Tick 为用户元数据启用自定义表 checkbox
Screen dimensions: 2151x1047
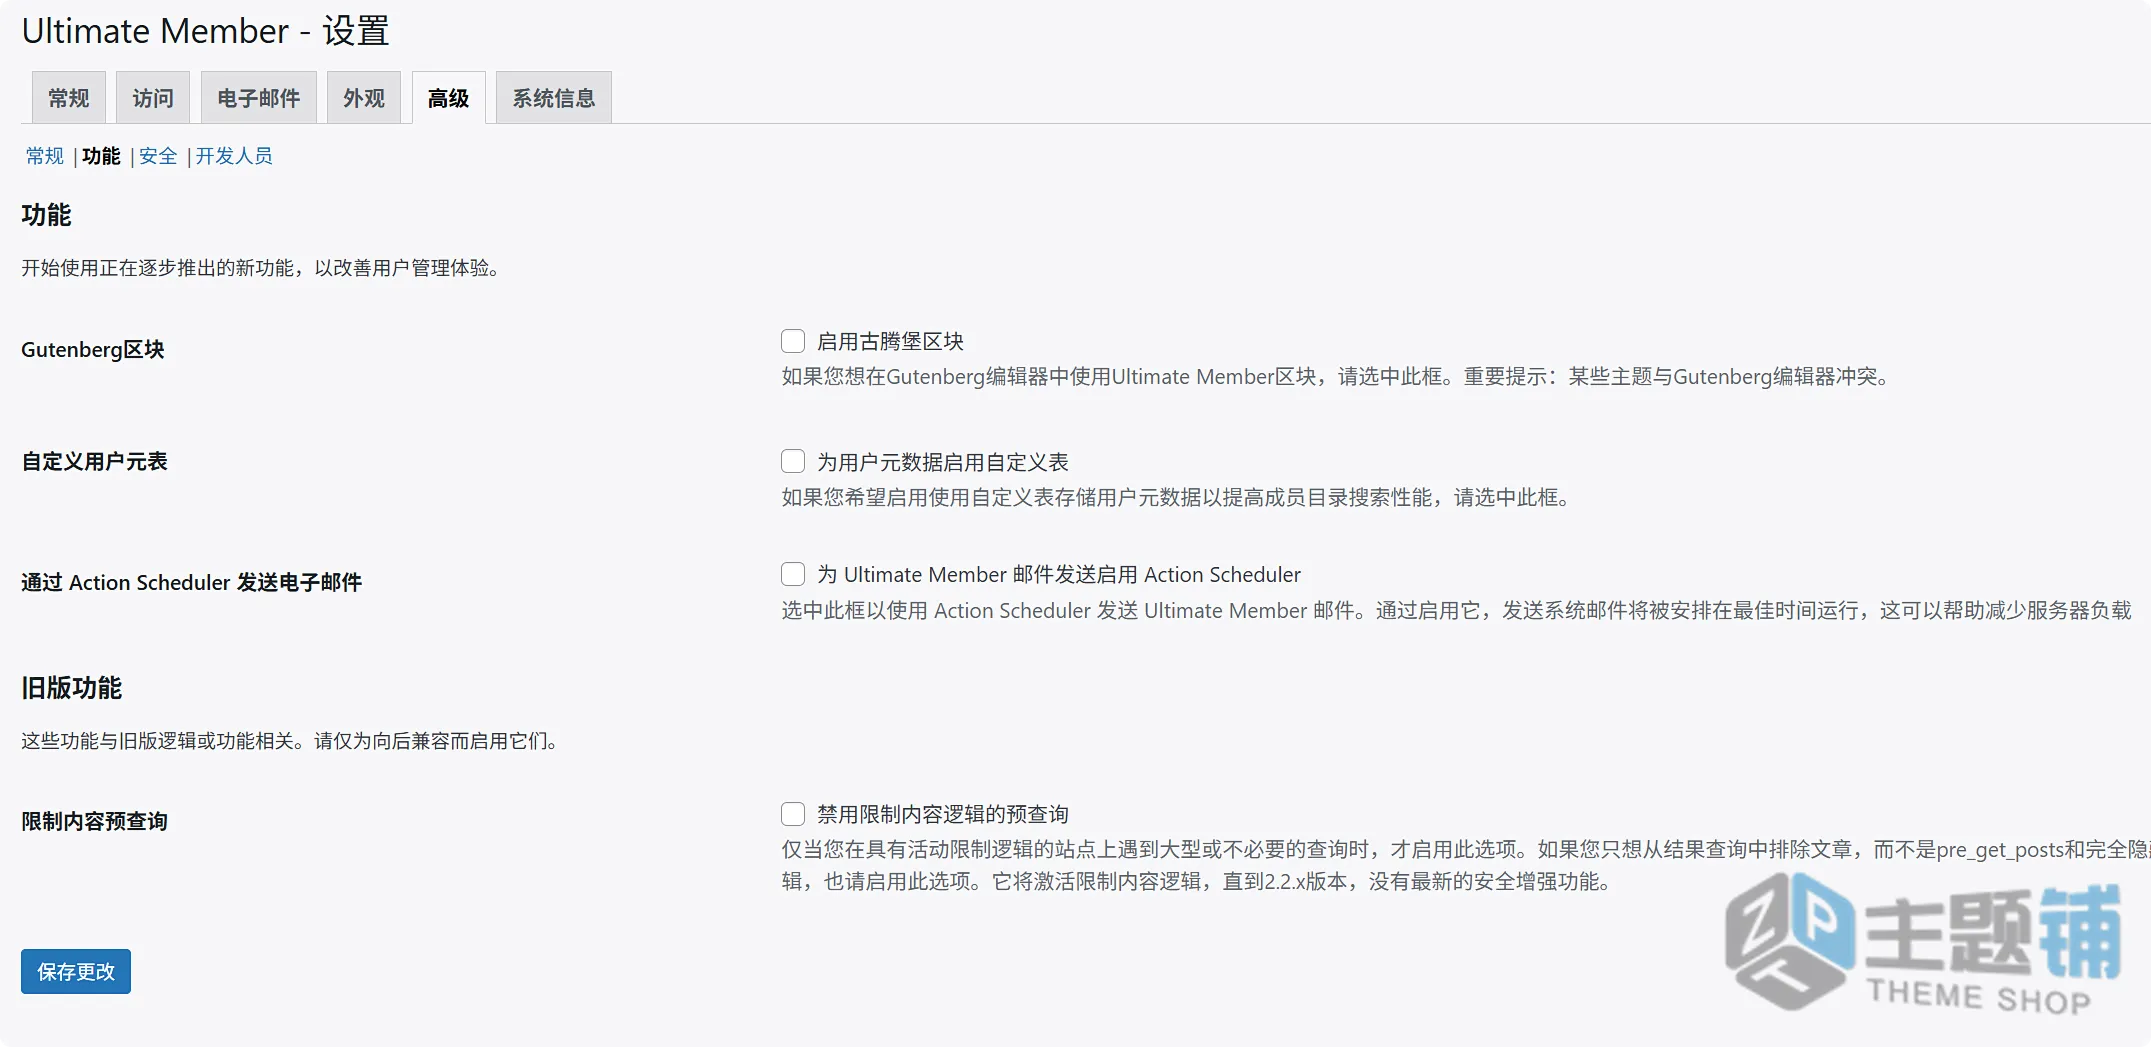coord(793,461)
